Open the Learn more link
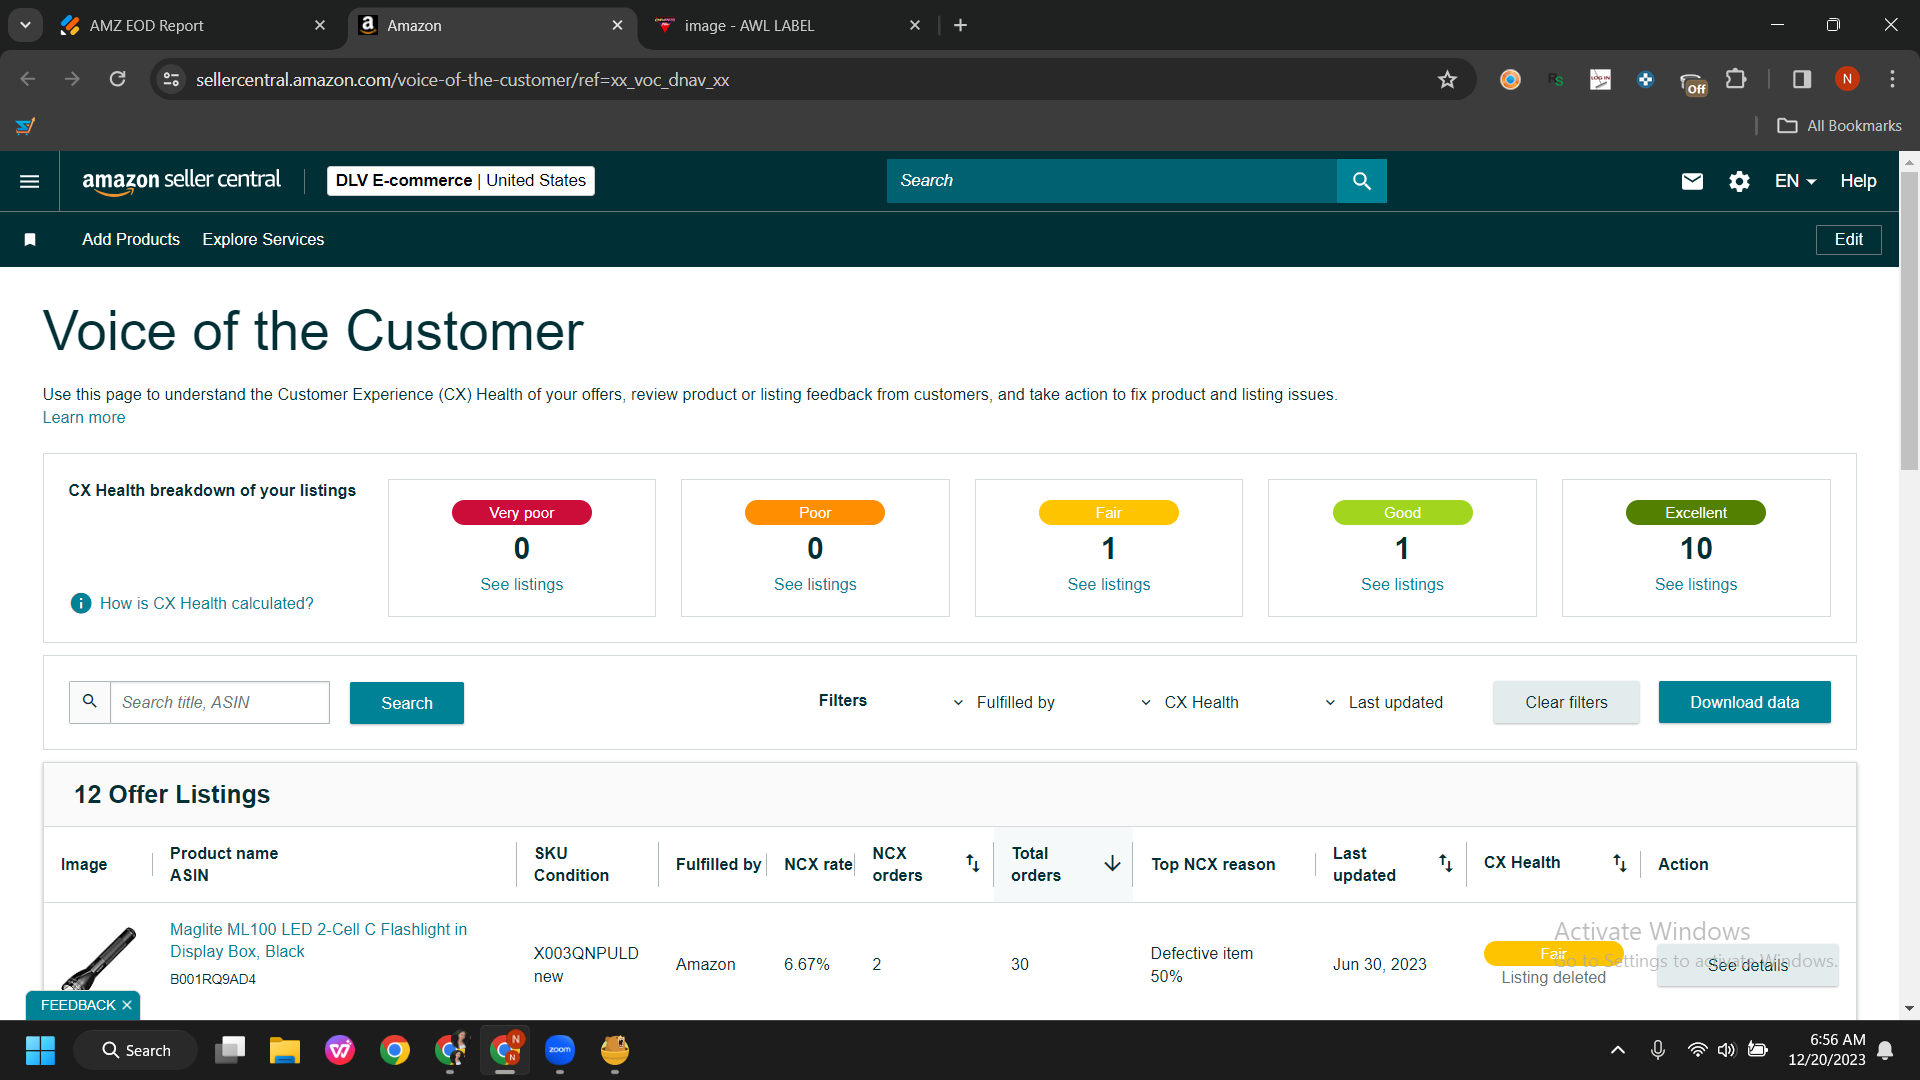 coord(84,417)
